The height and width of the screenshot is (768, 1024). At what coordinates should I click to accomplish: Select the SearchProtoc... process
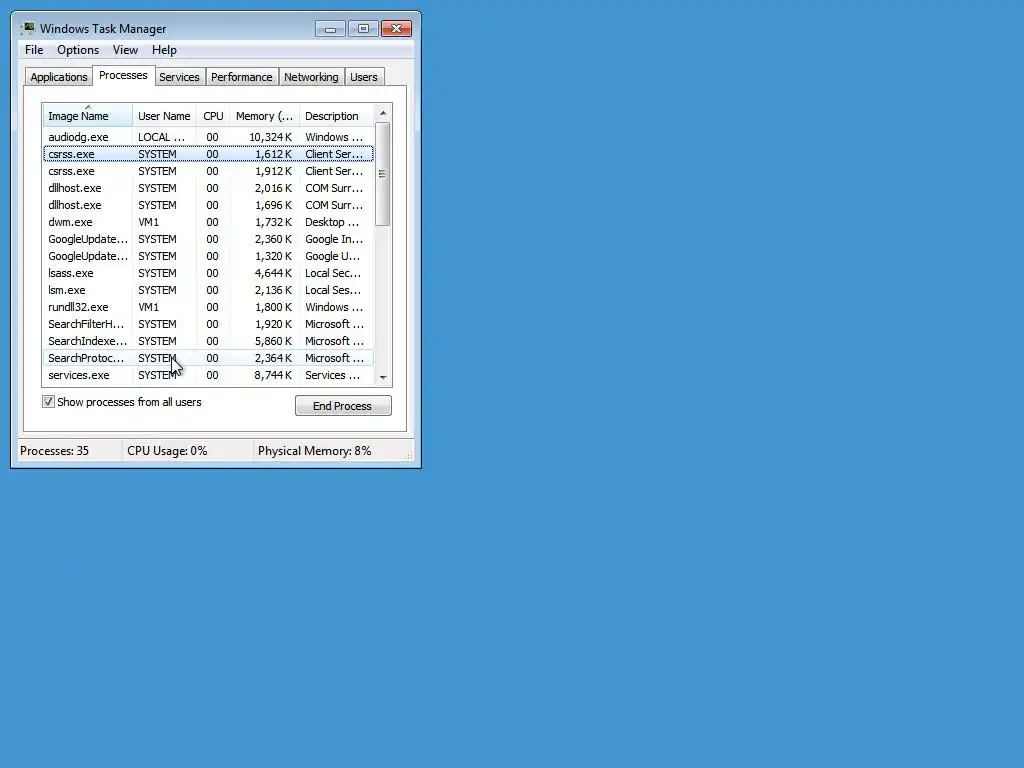pos(208,358)
